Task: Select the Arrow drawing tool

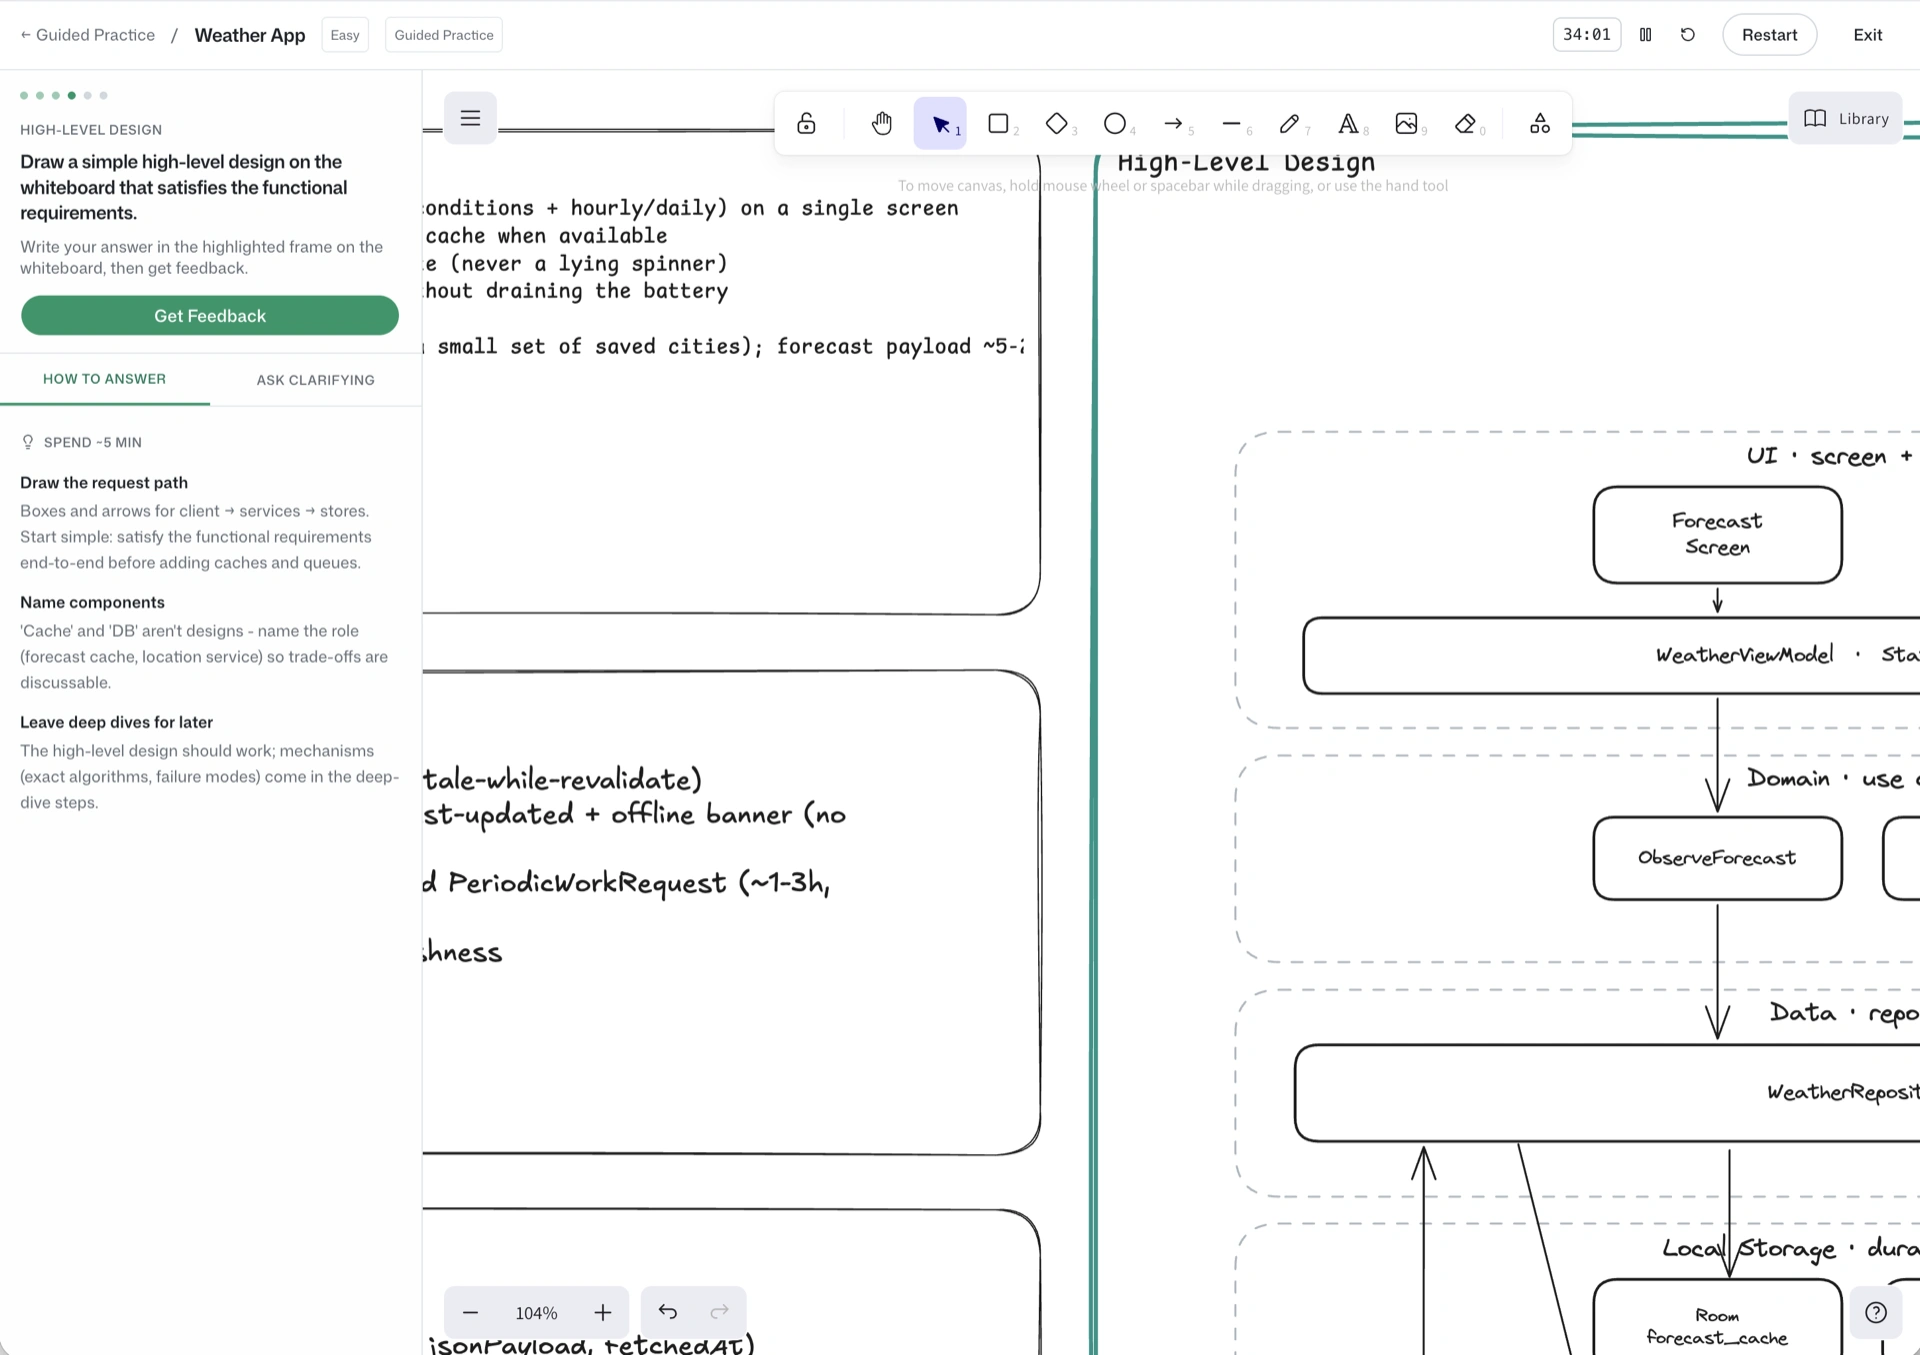Action: [1173, 123]
